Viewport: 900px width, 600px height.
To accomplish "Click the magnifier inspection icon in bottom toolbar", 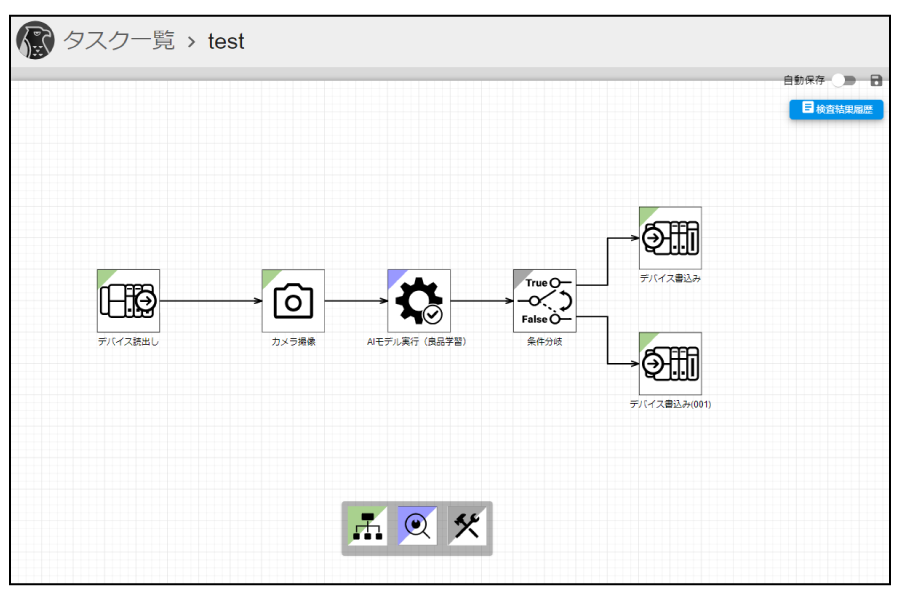I will tap(417, 526).
